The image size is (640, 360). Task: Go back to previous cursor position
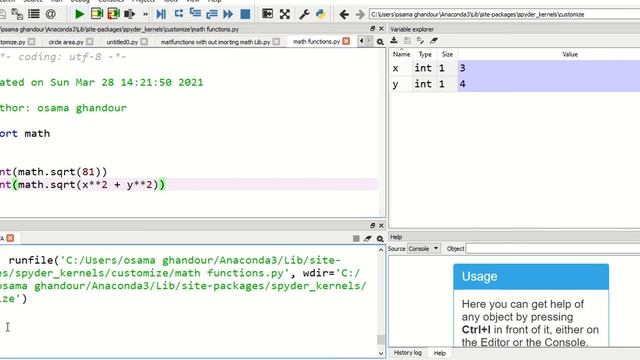tap(344, 15)
